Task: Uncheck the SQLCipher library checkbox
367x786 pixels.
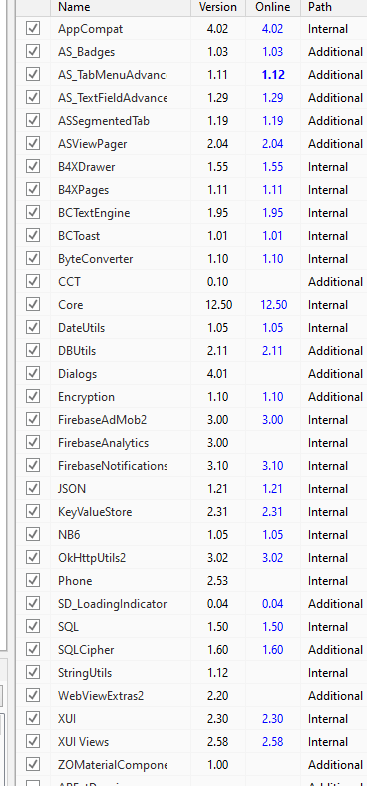Action: pyautogui.click(x=33, y=650)
